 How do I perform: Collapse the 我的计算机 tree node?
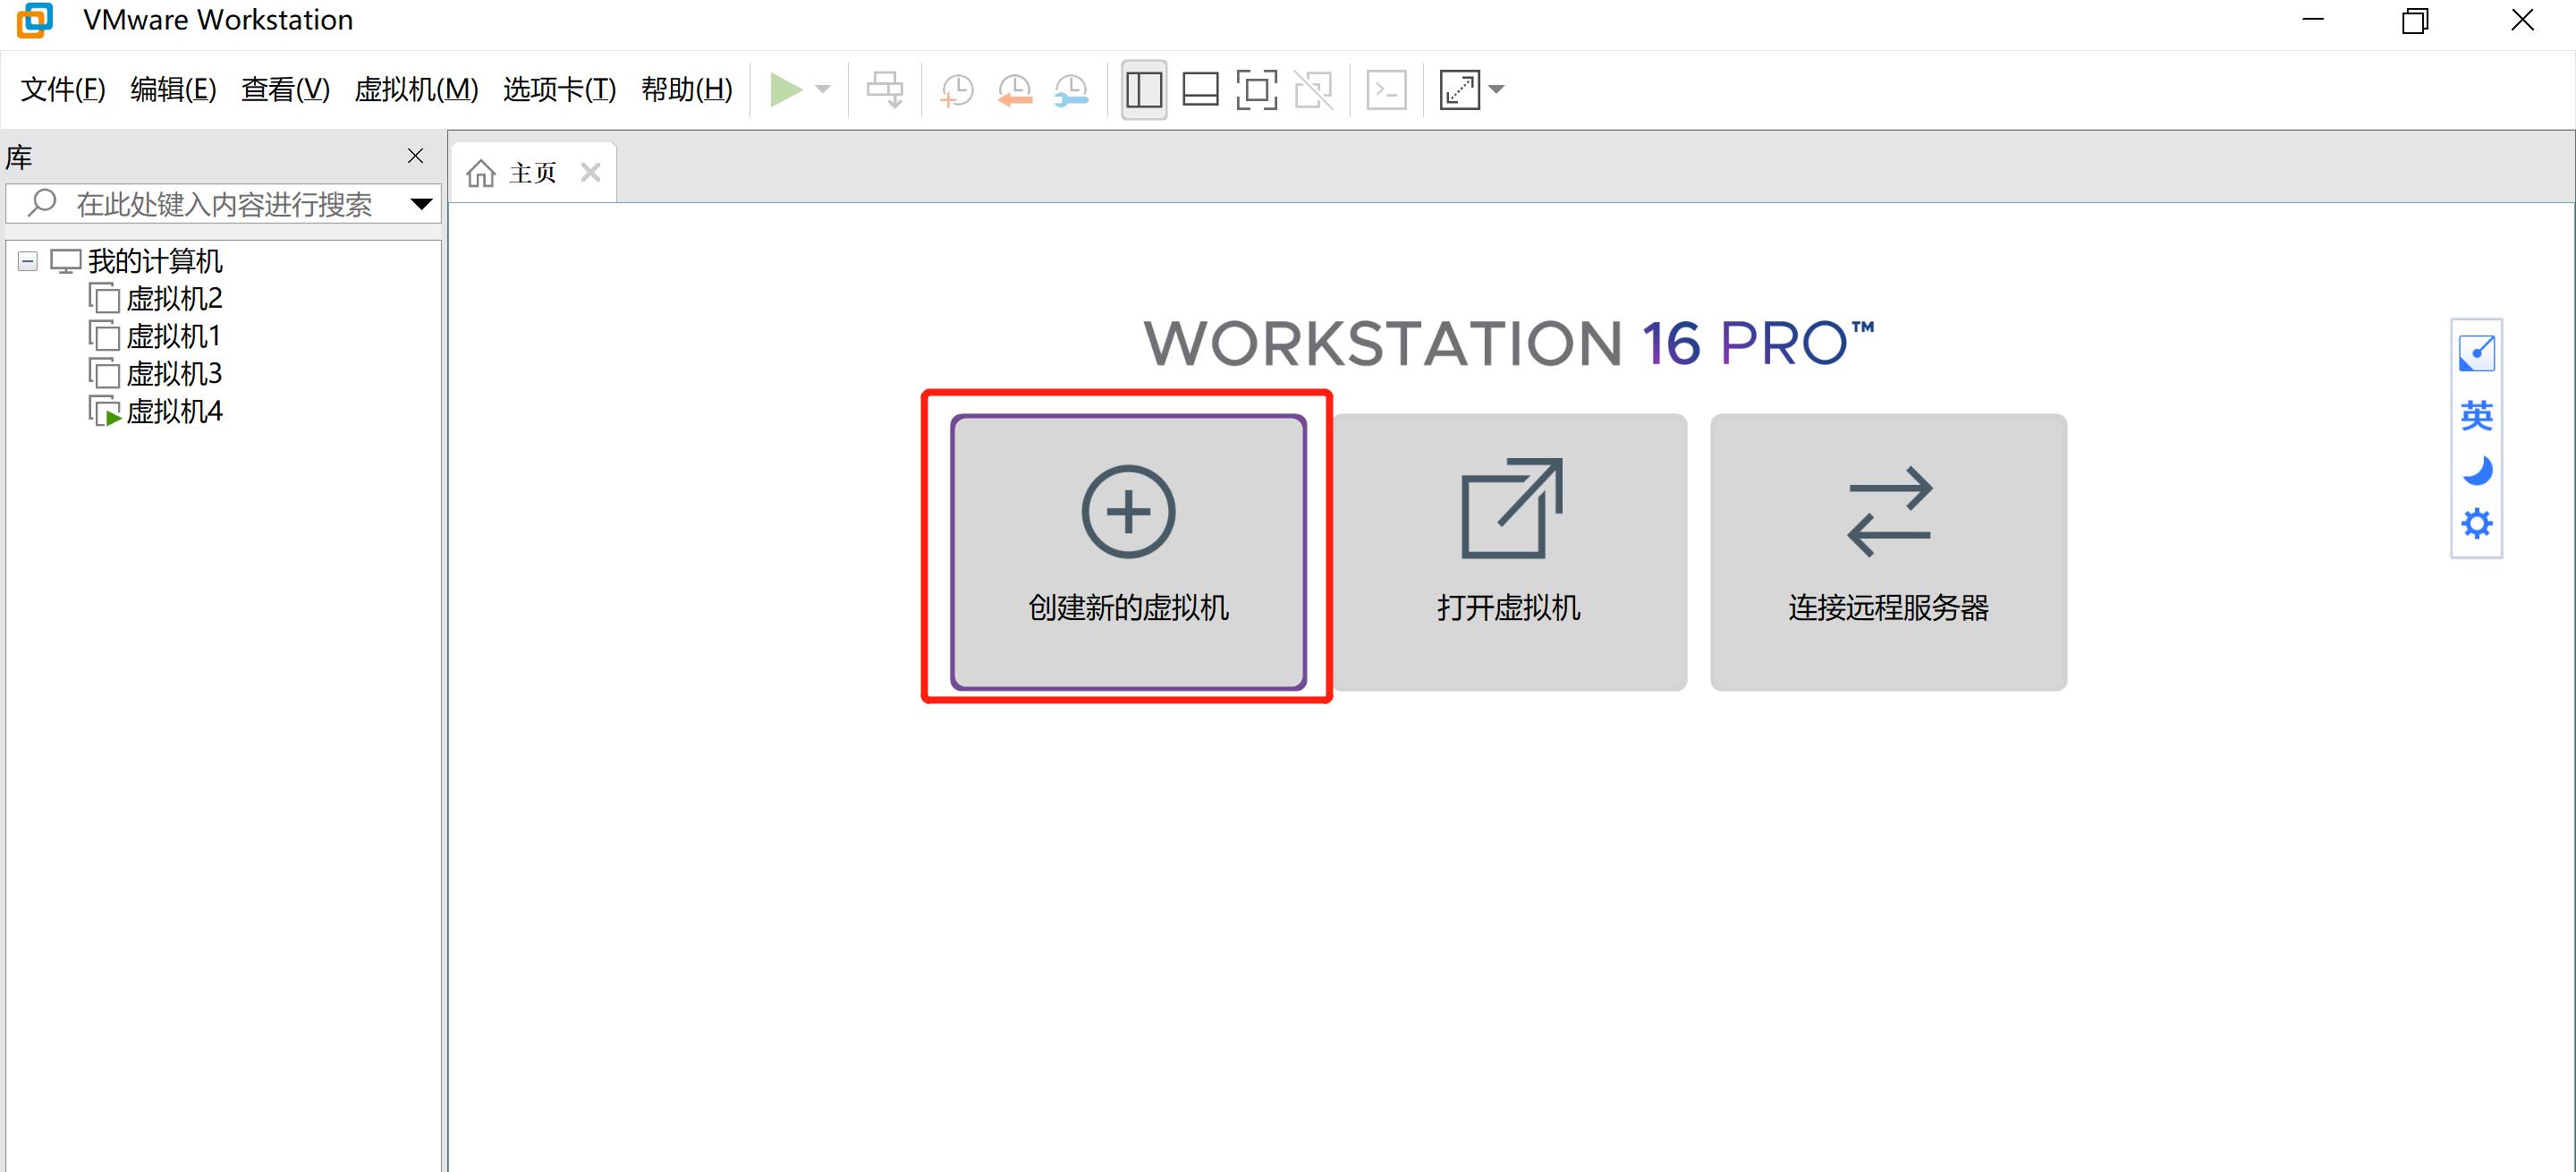[x=28, y=262]
